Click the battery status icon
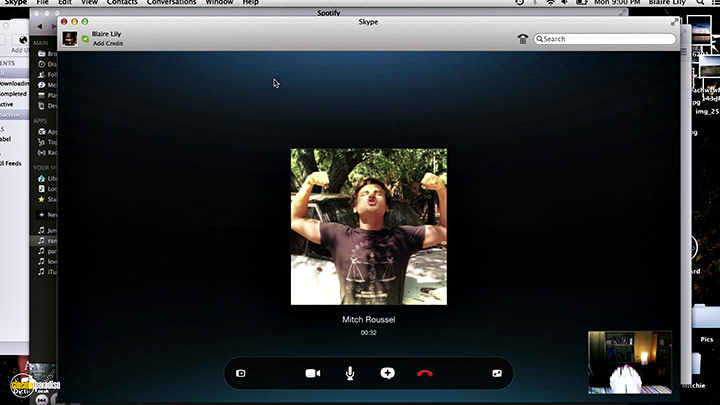The height and width of the screenshot is (405, 720). [x=582, y=2]
